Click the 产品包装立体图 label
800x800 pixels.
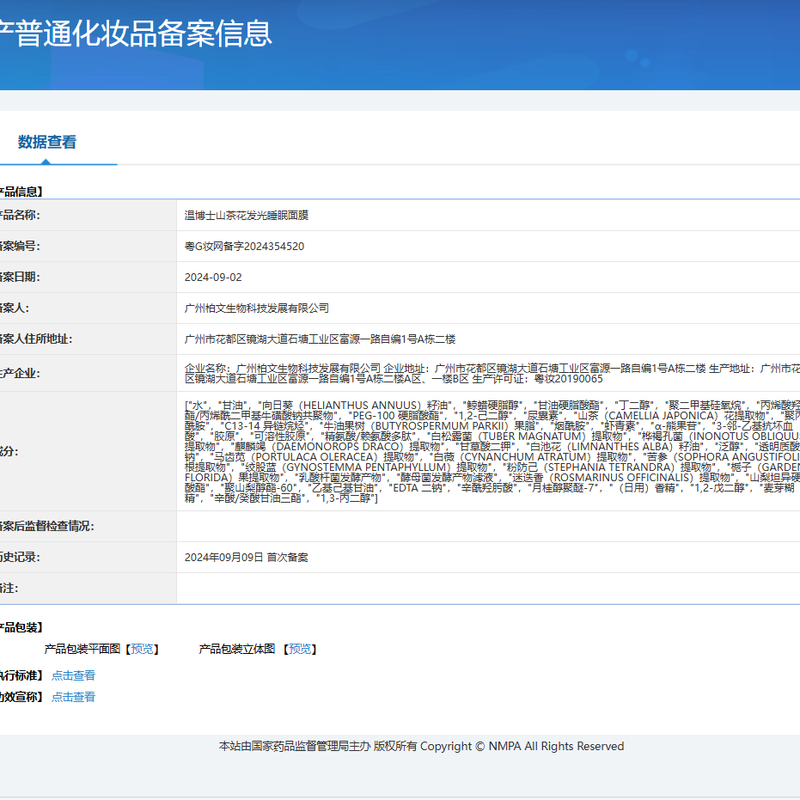(x=237, y=649)
